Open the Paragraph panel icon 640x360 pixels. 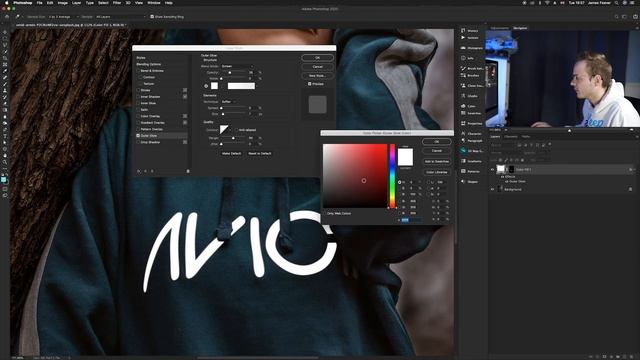click(463, 140)
